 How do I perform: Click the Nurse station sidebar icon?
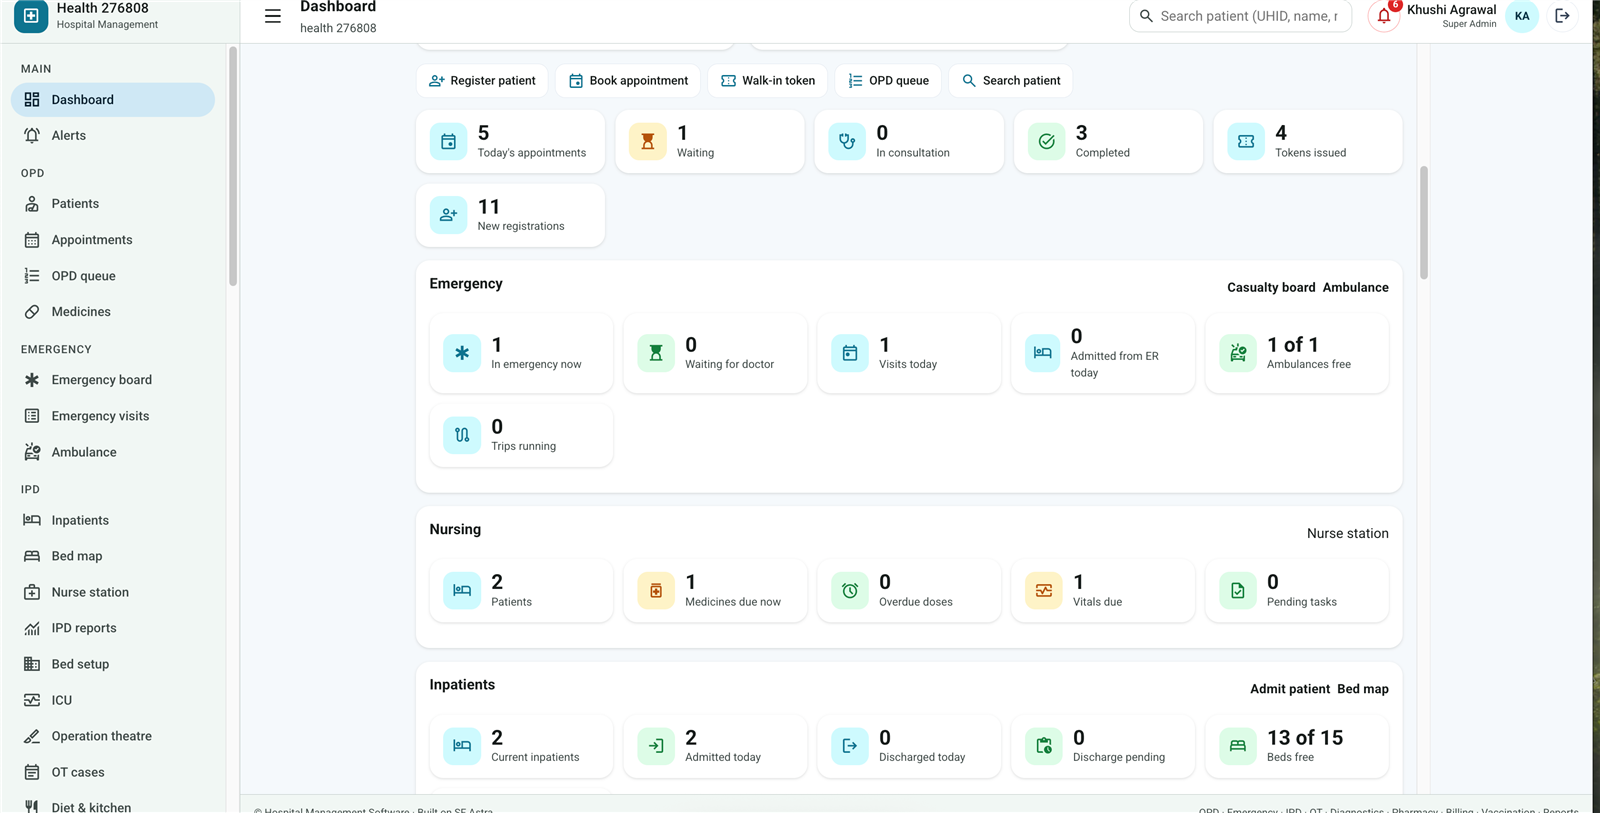click(x=32, y=592)
